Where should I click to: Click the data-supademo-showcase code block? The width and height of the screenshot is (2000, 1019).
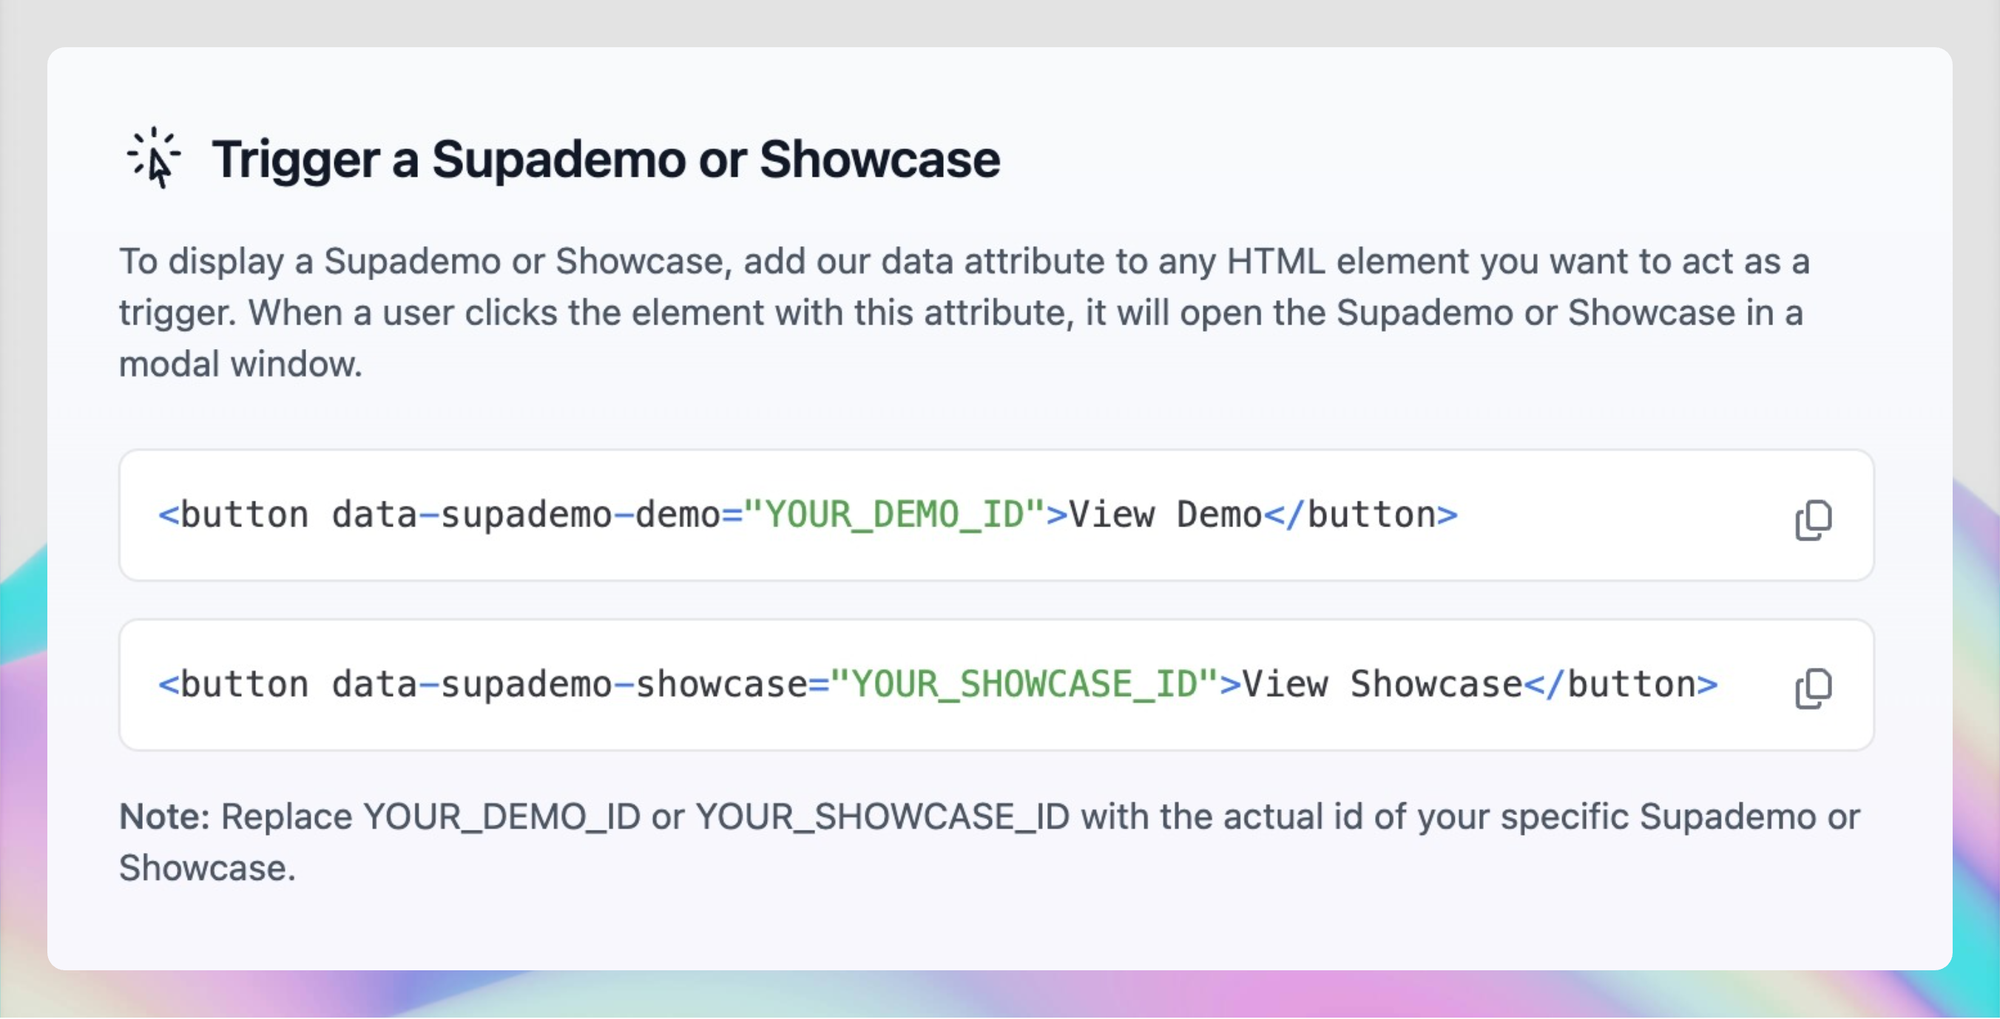coord(996,685)
